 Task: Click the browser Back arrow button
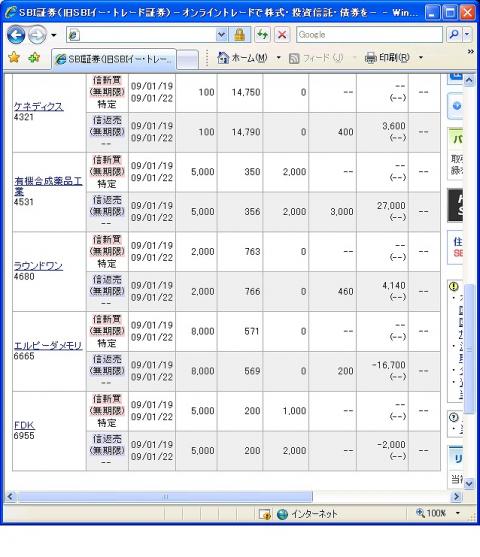pyautogui.click(x=16, y=35)
